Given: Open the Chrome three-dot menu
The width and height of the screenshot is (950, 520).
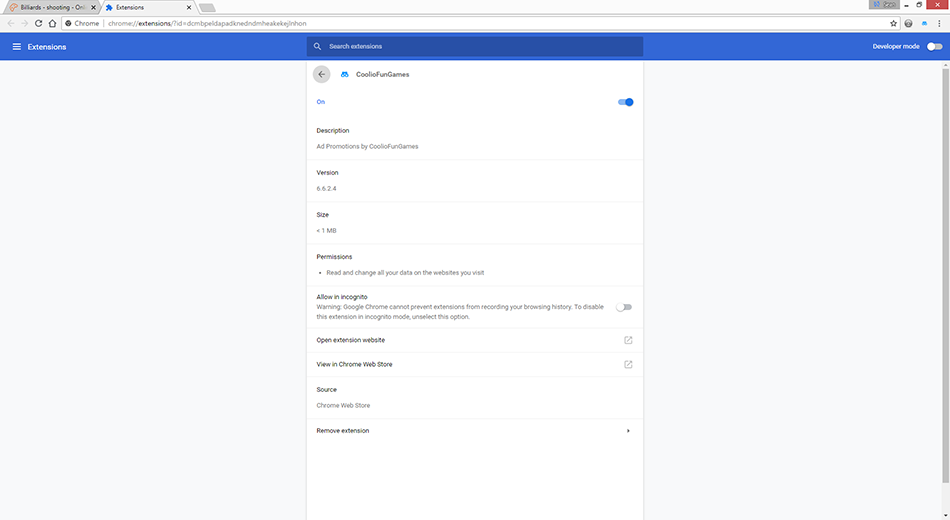Looking at the screenshot, I should 940,23.
